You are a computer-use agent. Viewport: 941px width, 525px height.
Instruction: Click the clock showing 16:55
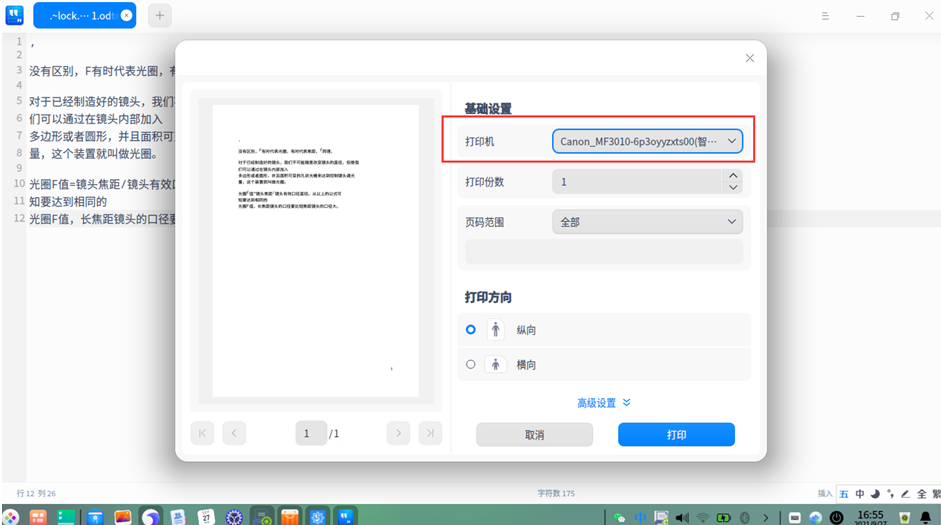click(870, 517)
